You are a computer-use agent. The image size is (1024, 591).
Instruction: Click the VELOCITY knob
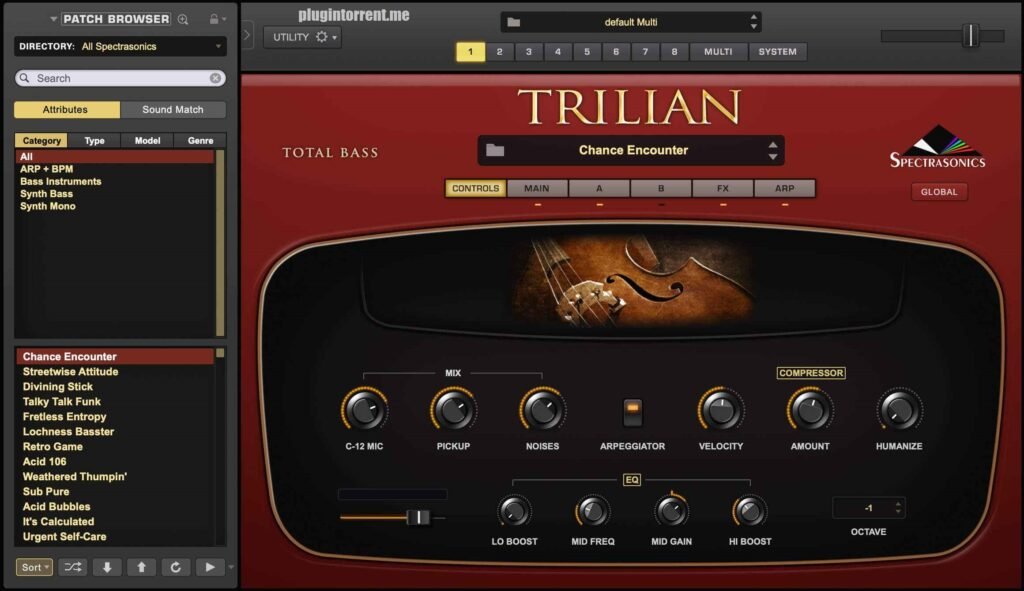tap(721, 410)
